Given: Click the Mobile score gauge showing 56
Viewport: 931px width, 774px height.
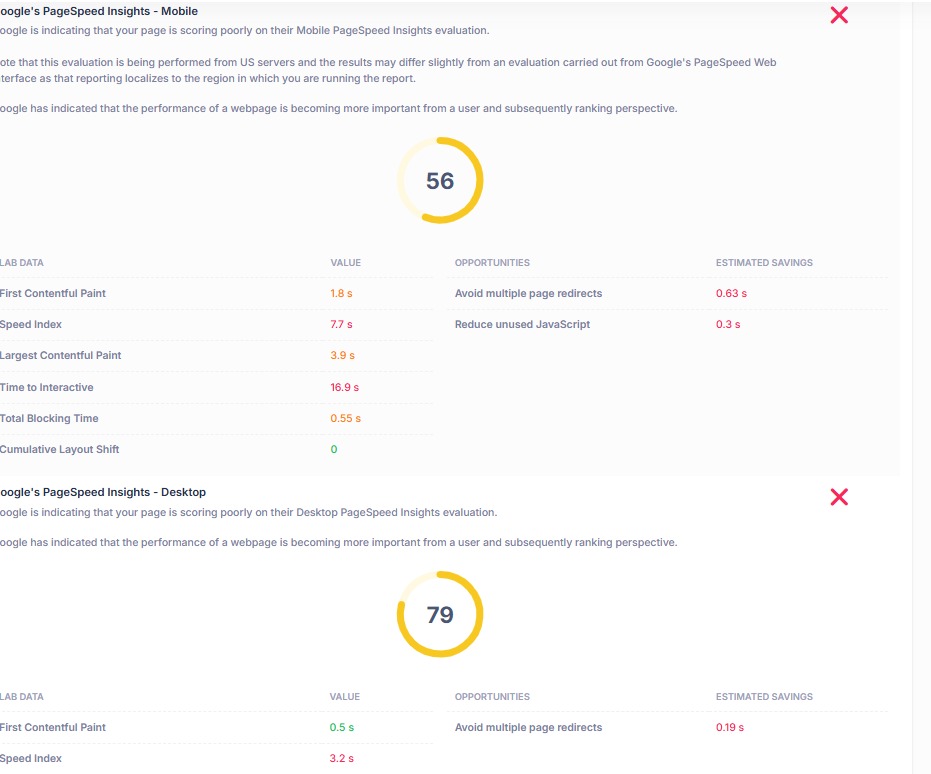Looking at the screenshot, I should pyautogui.click(x=440, y=181).
